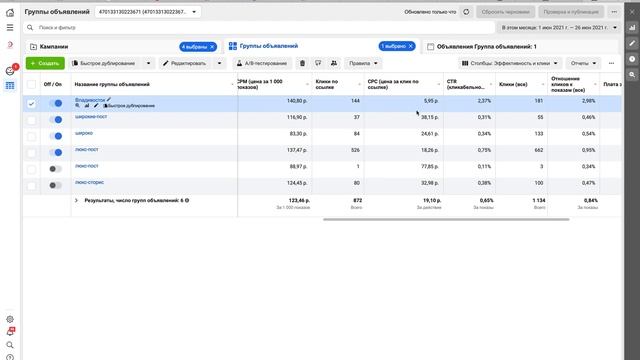Click the user avatar icon in left sidebar
The image size is (640, 360).
tap(10, 44)
